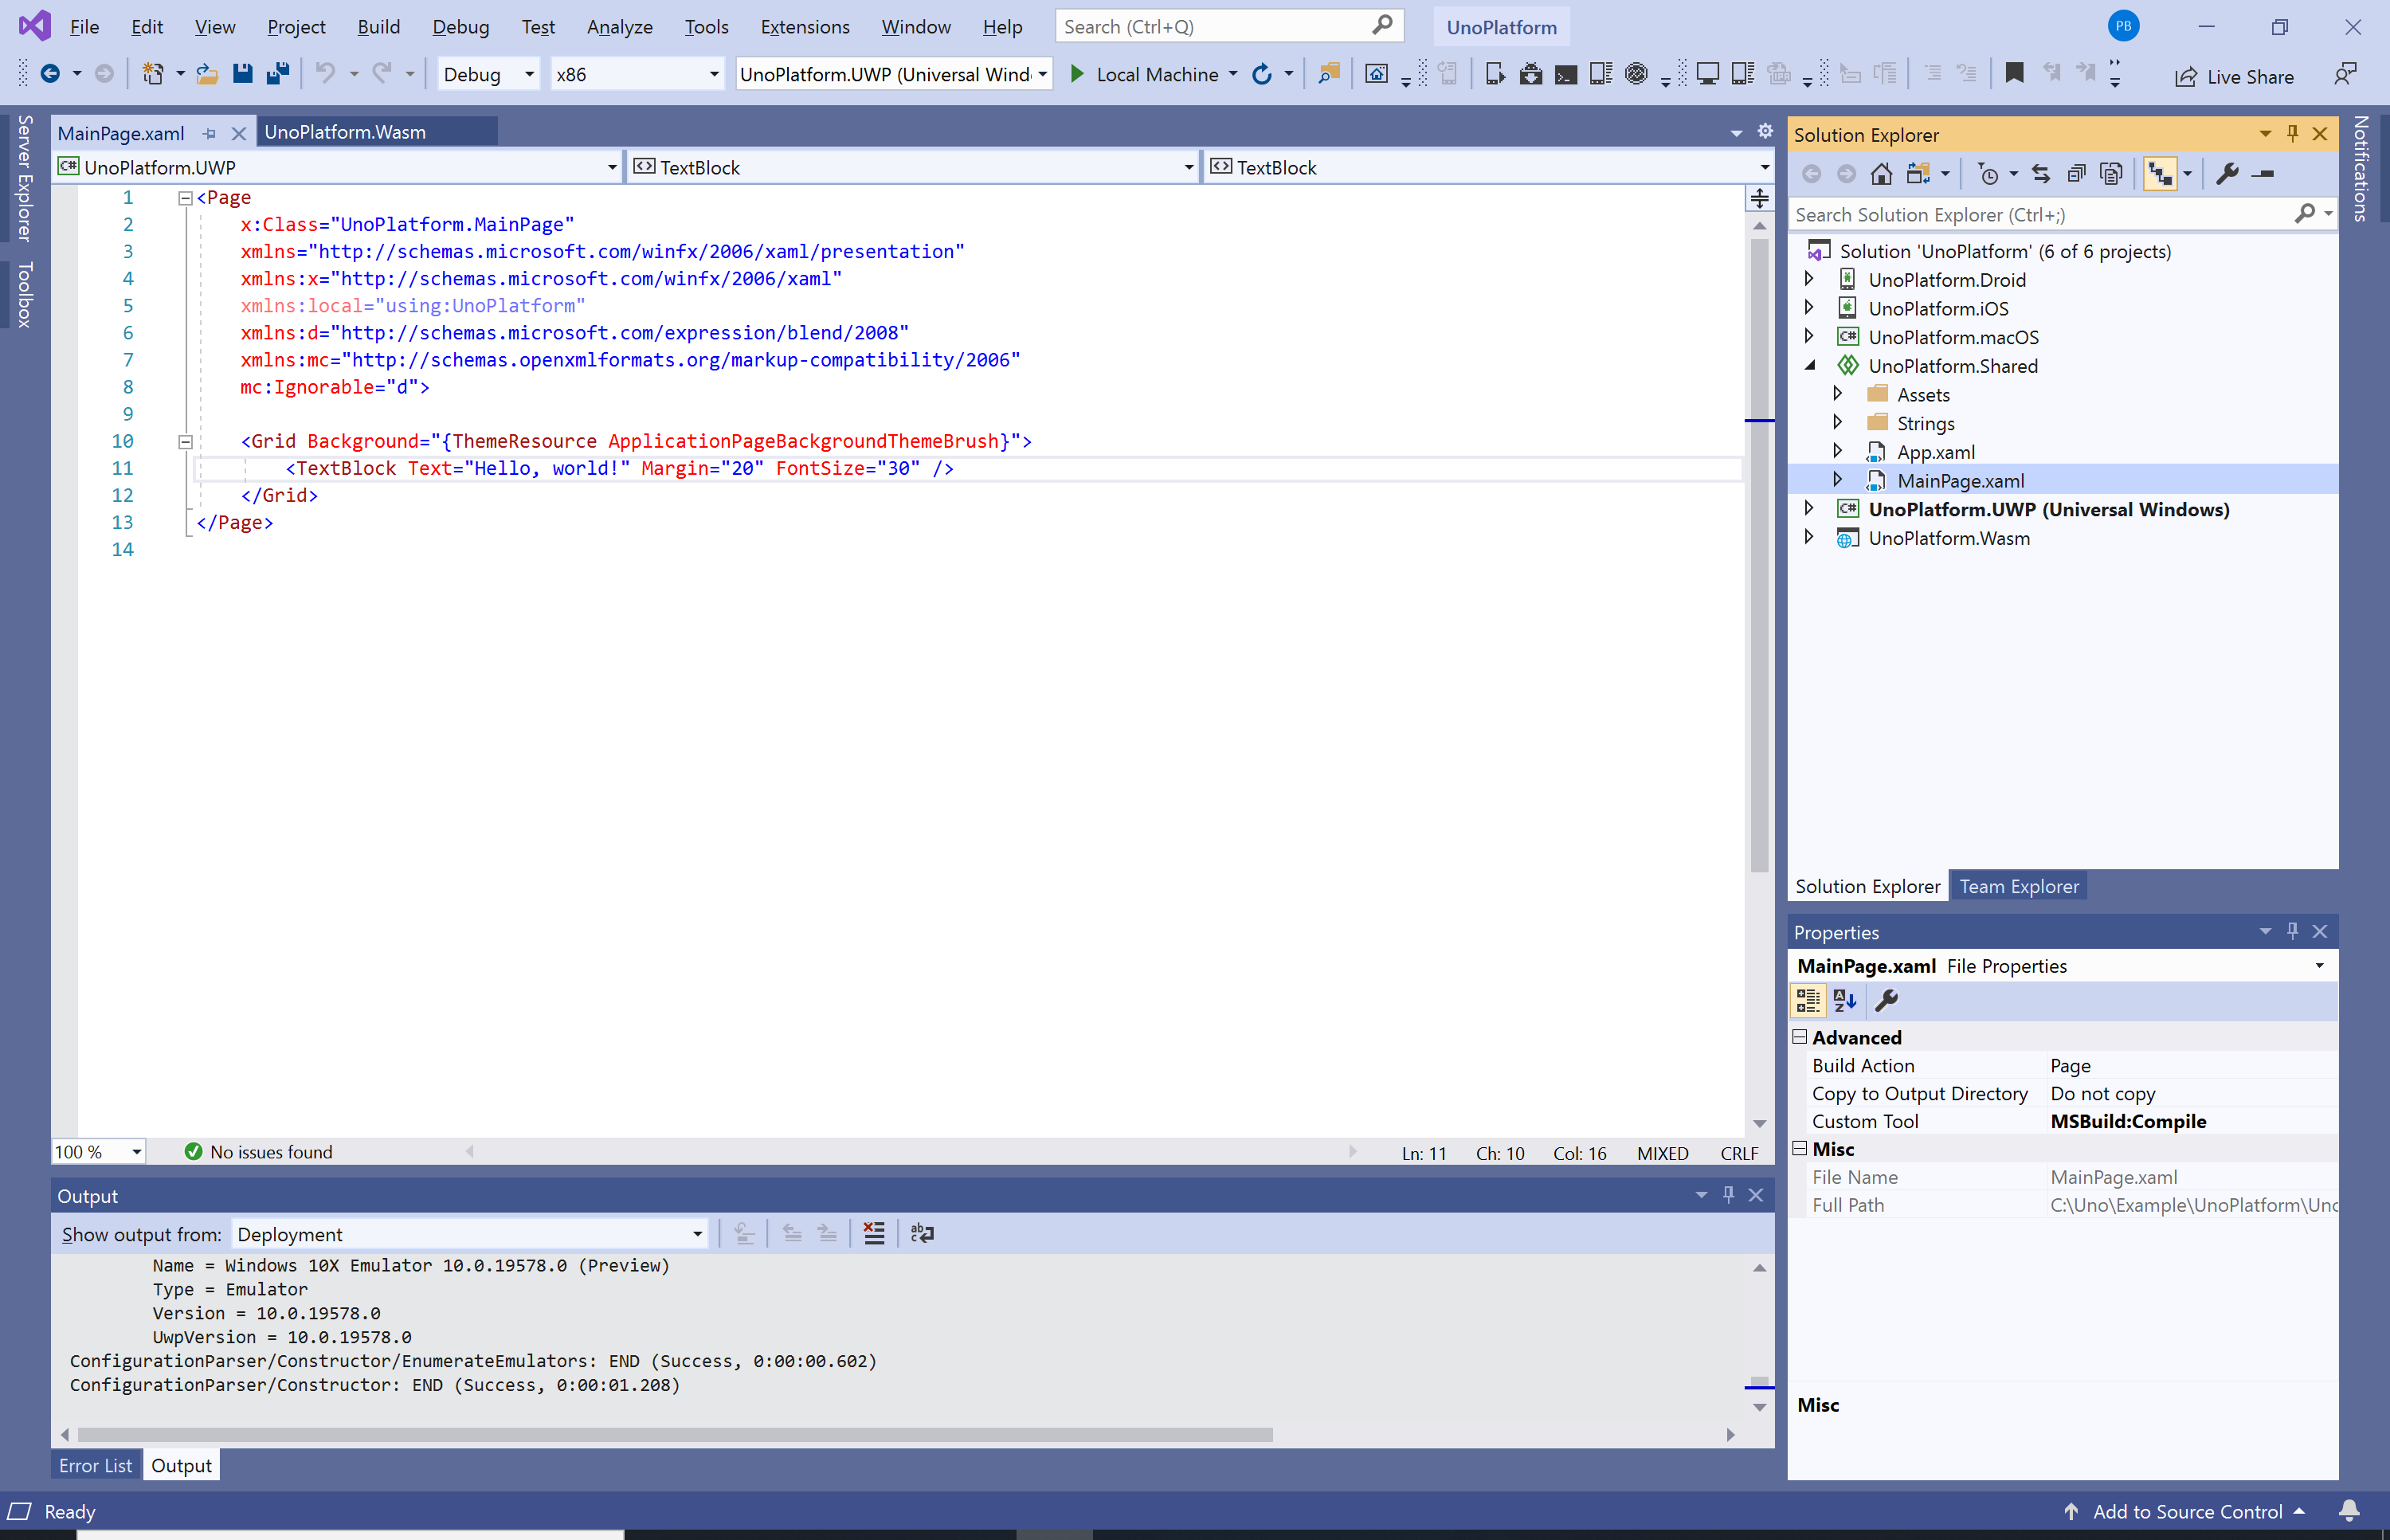Click the Find in Files folder search icon
Screen dimensions: 2390x1540
tap(1329, 73)
